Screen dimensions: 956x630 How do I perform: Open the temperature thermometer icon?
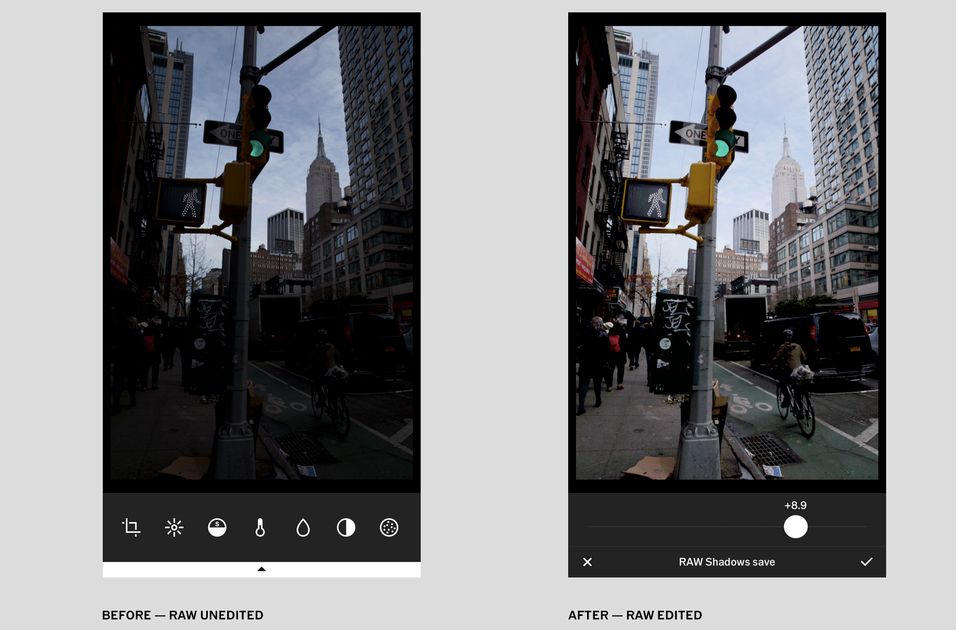(x=260, y=527)
